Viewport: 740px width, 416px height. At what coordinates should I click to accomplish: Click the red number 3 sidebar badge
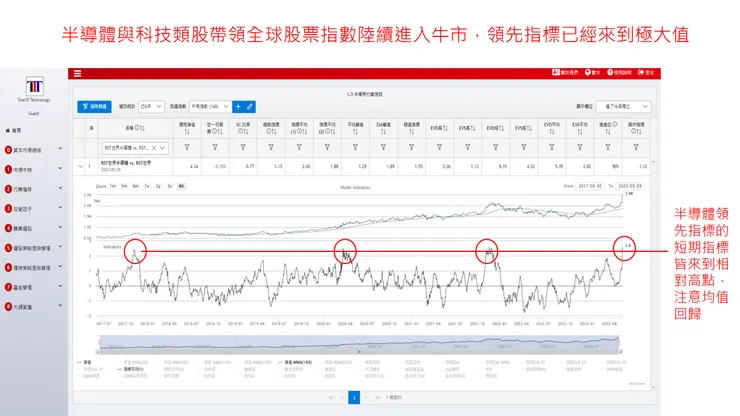pyautogui.click(x=8, y=209)
